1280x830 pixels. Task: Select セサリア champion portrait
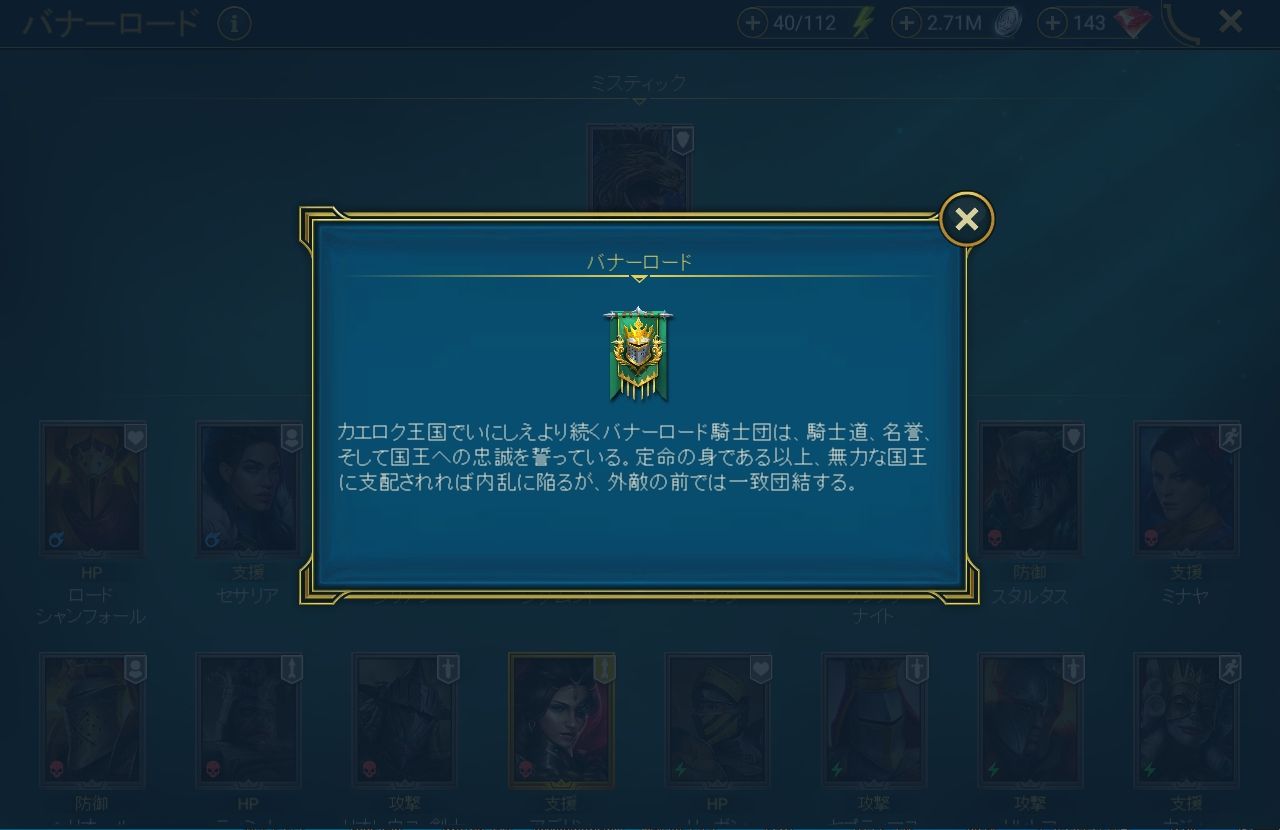pyautogui.click(x=250, y=488)
